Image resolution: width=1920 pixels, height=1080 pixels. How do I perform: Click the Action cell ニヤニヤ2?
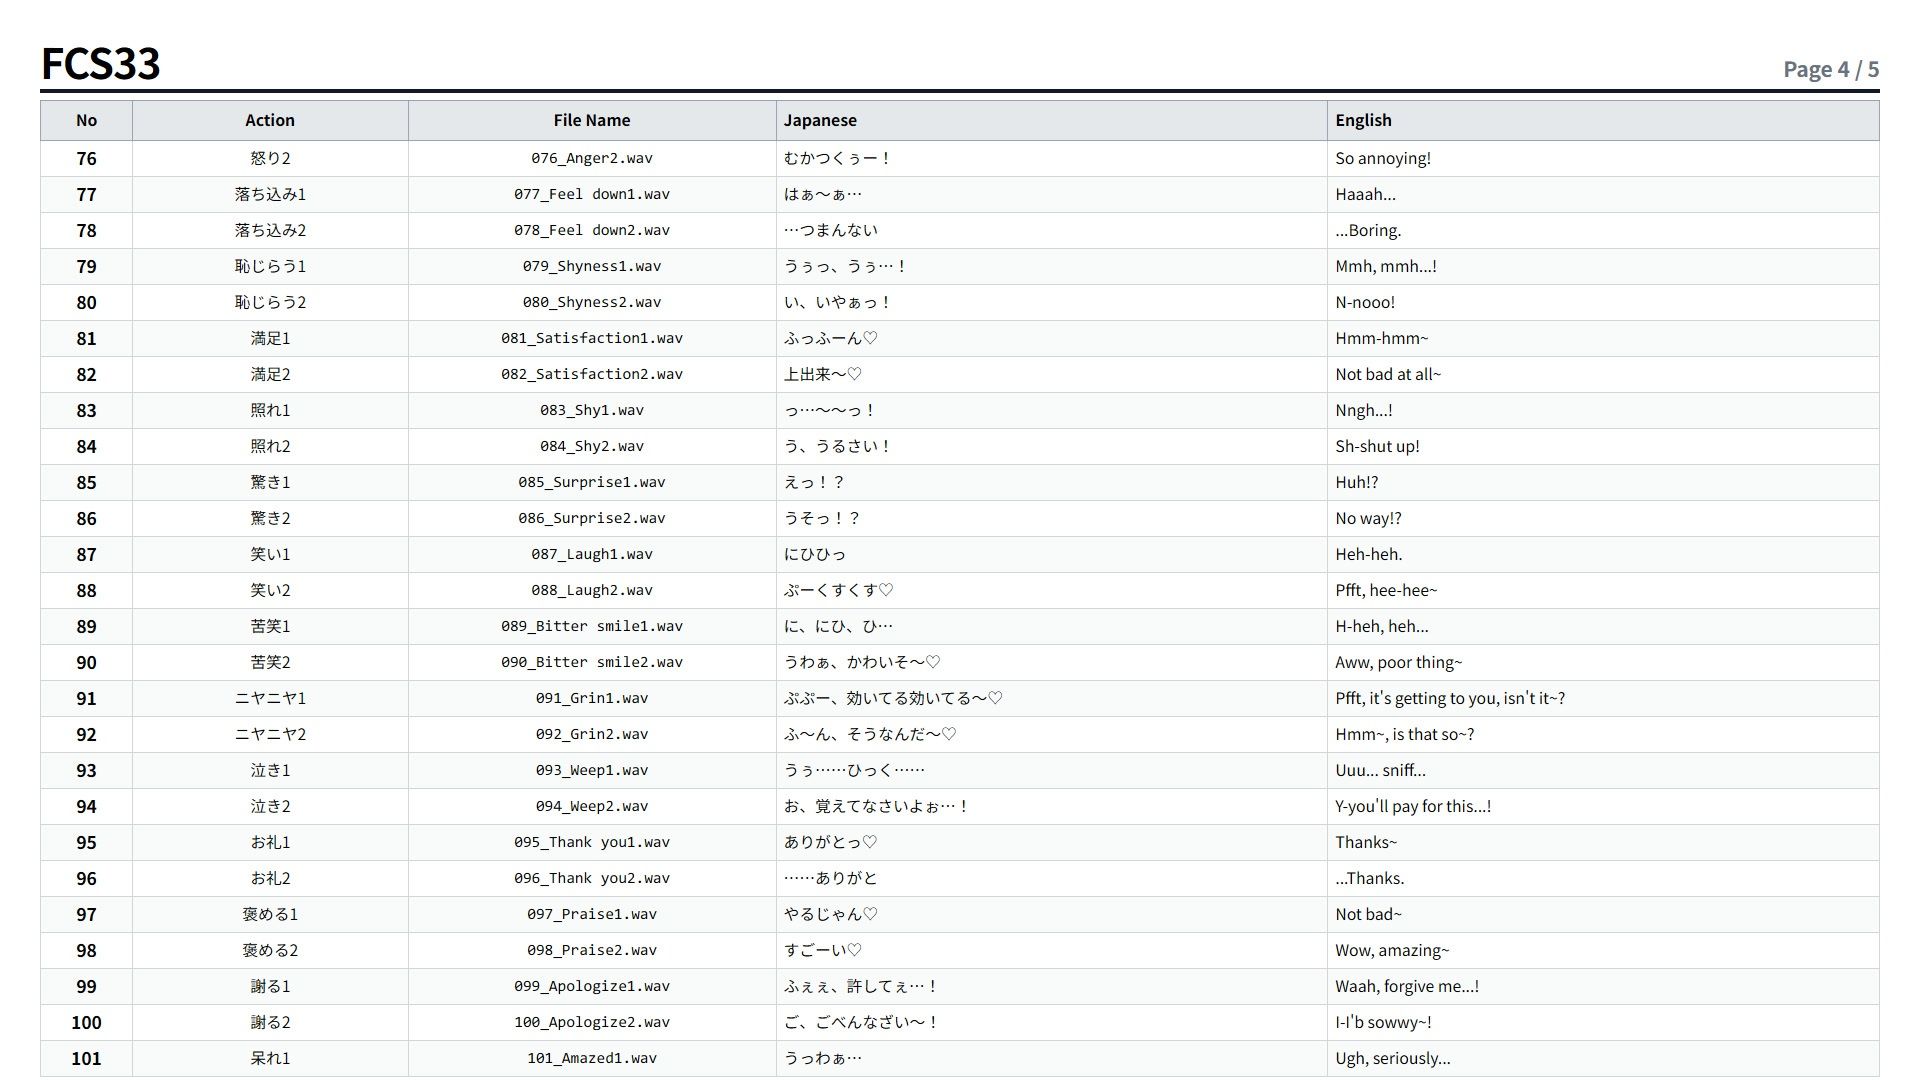(270, 734)
